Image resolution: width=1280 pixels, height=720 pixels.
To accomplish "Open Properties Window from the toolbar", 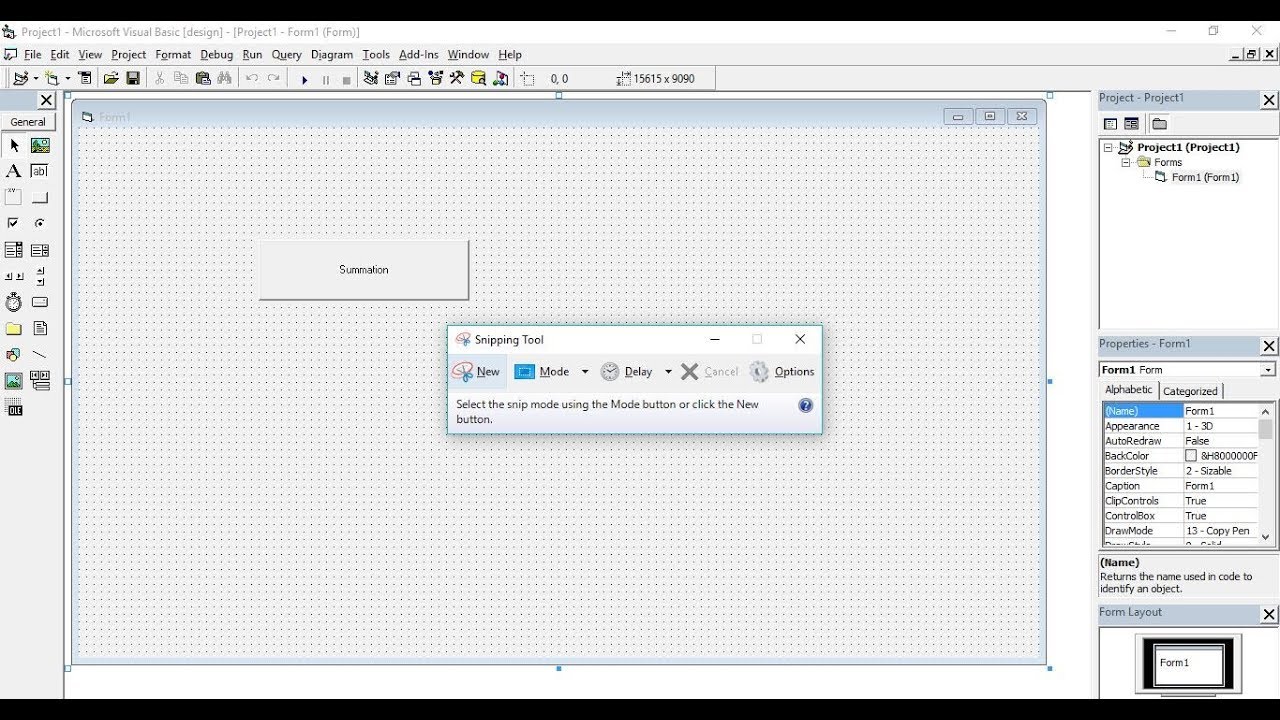I will (392, 78).
